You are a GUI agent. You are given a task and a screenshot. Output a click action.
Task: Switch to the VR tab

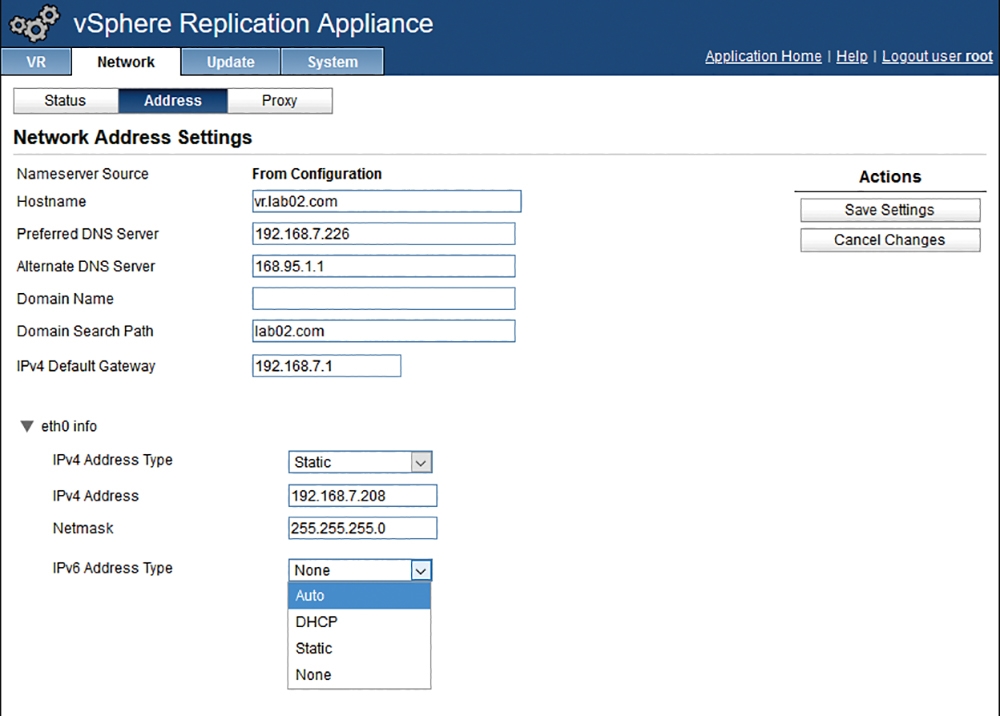36,62
